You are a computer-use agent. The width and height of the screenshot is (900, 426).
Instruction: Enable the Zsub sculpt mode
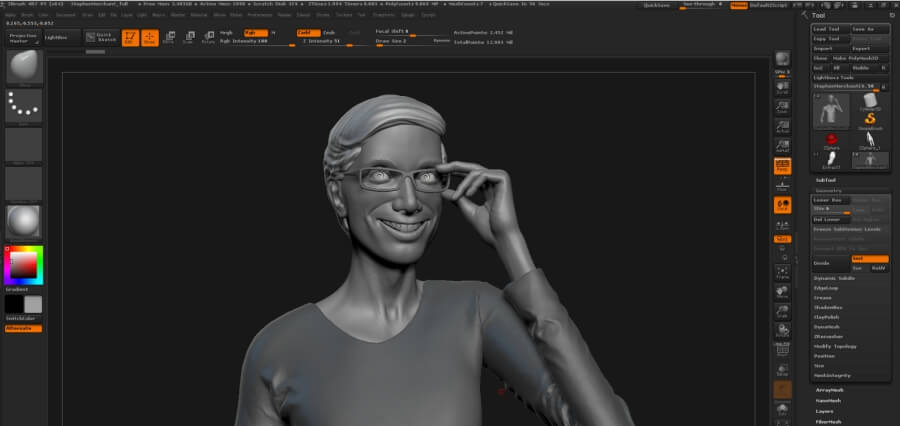329,32
